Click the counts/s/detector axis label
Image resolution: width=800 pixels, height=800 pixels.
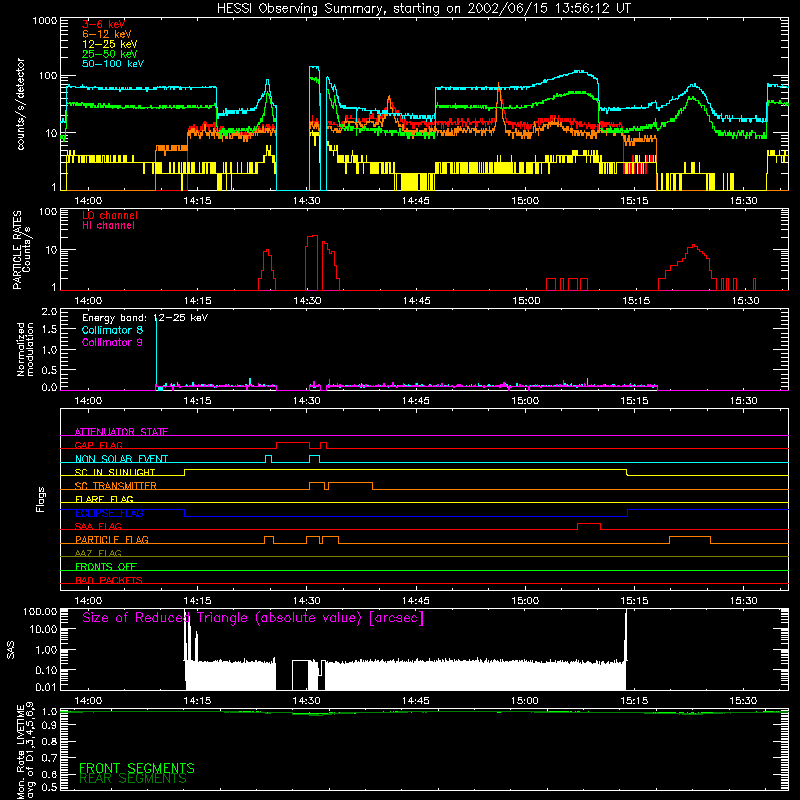(20, 104)
